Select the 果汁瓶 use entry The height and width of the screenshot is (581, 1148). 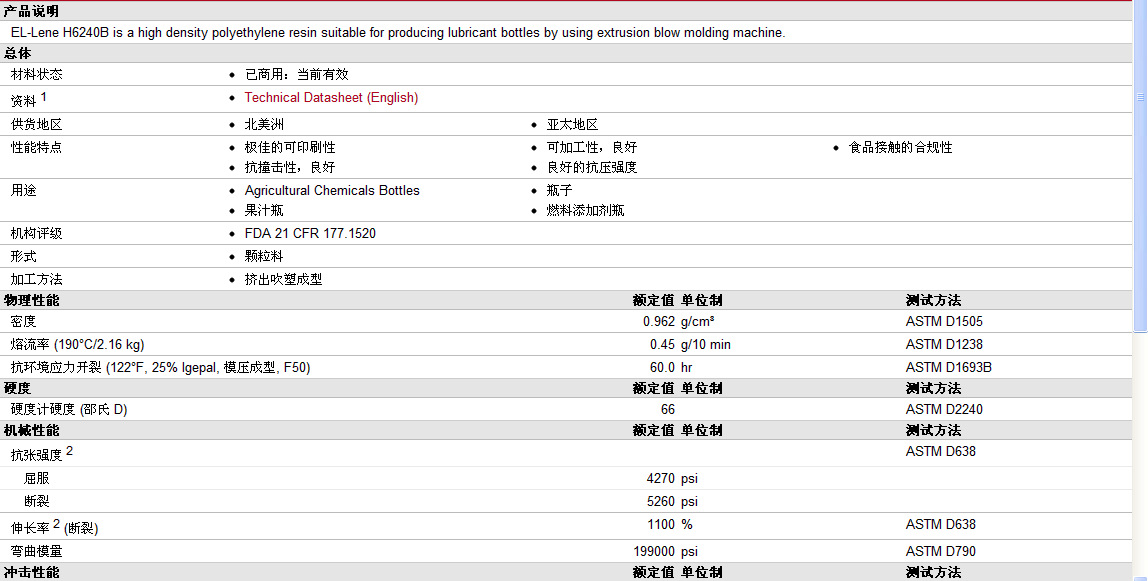point(264,210)
